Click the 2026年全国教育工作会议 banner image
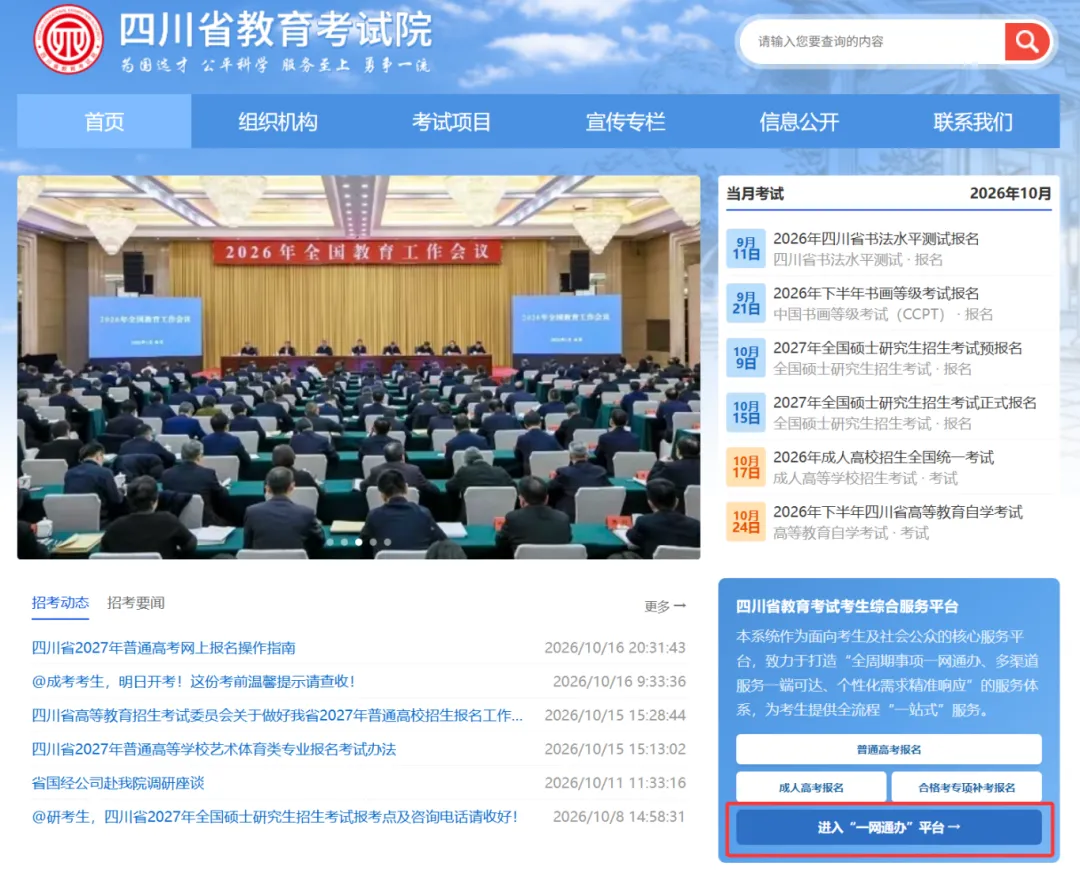This screenshot has width=1080, height=870. [x=358, y=367]
